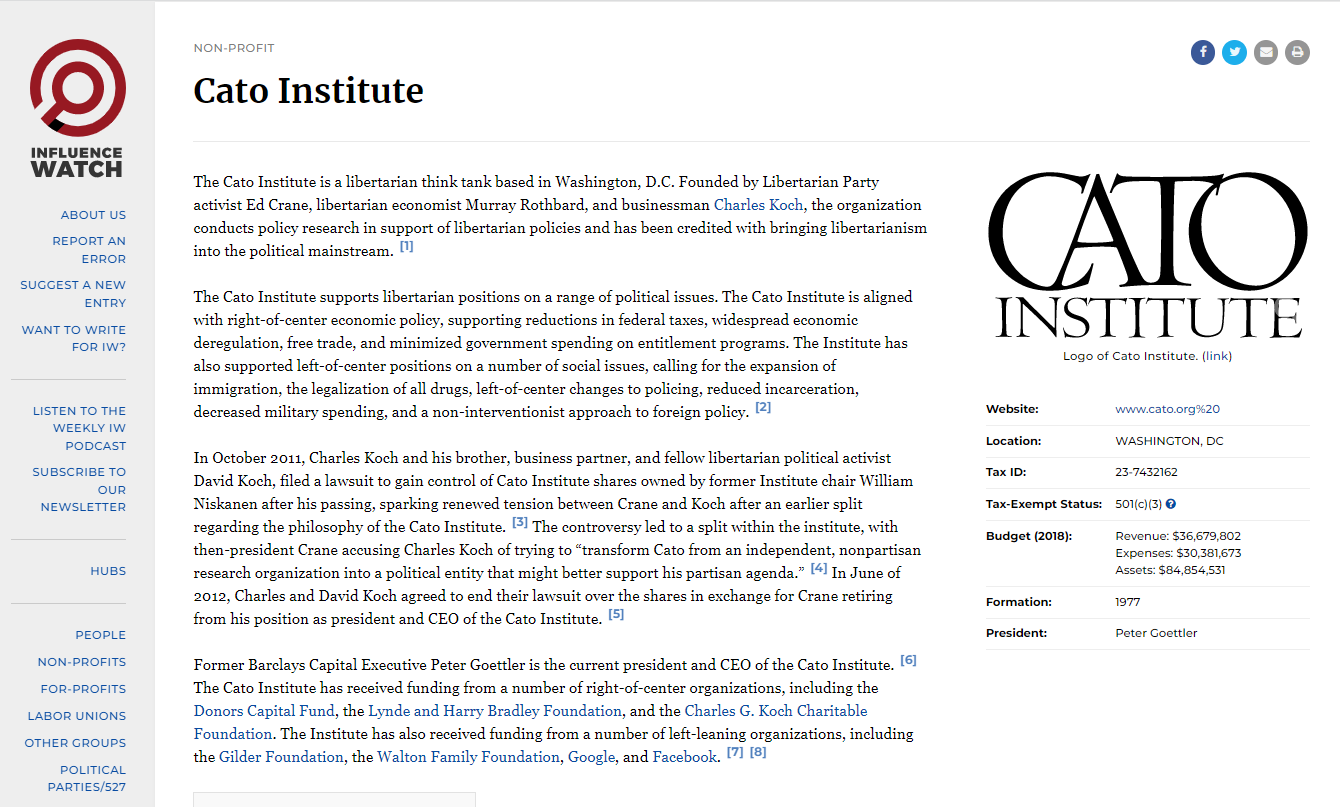Click the WASHINGTON, DC location value
Viewport: 1340px width, 807px height.
[1169, 441]
